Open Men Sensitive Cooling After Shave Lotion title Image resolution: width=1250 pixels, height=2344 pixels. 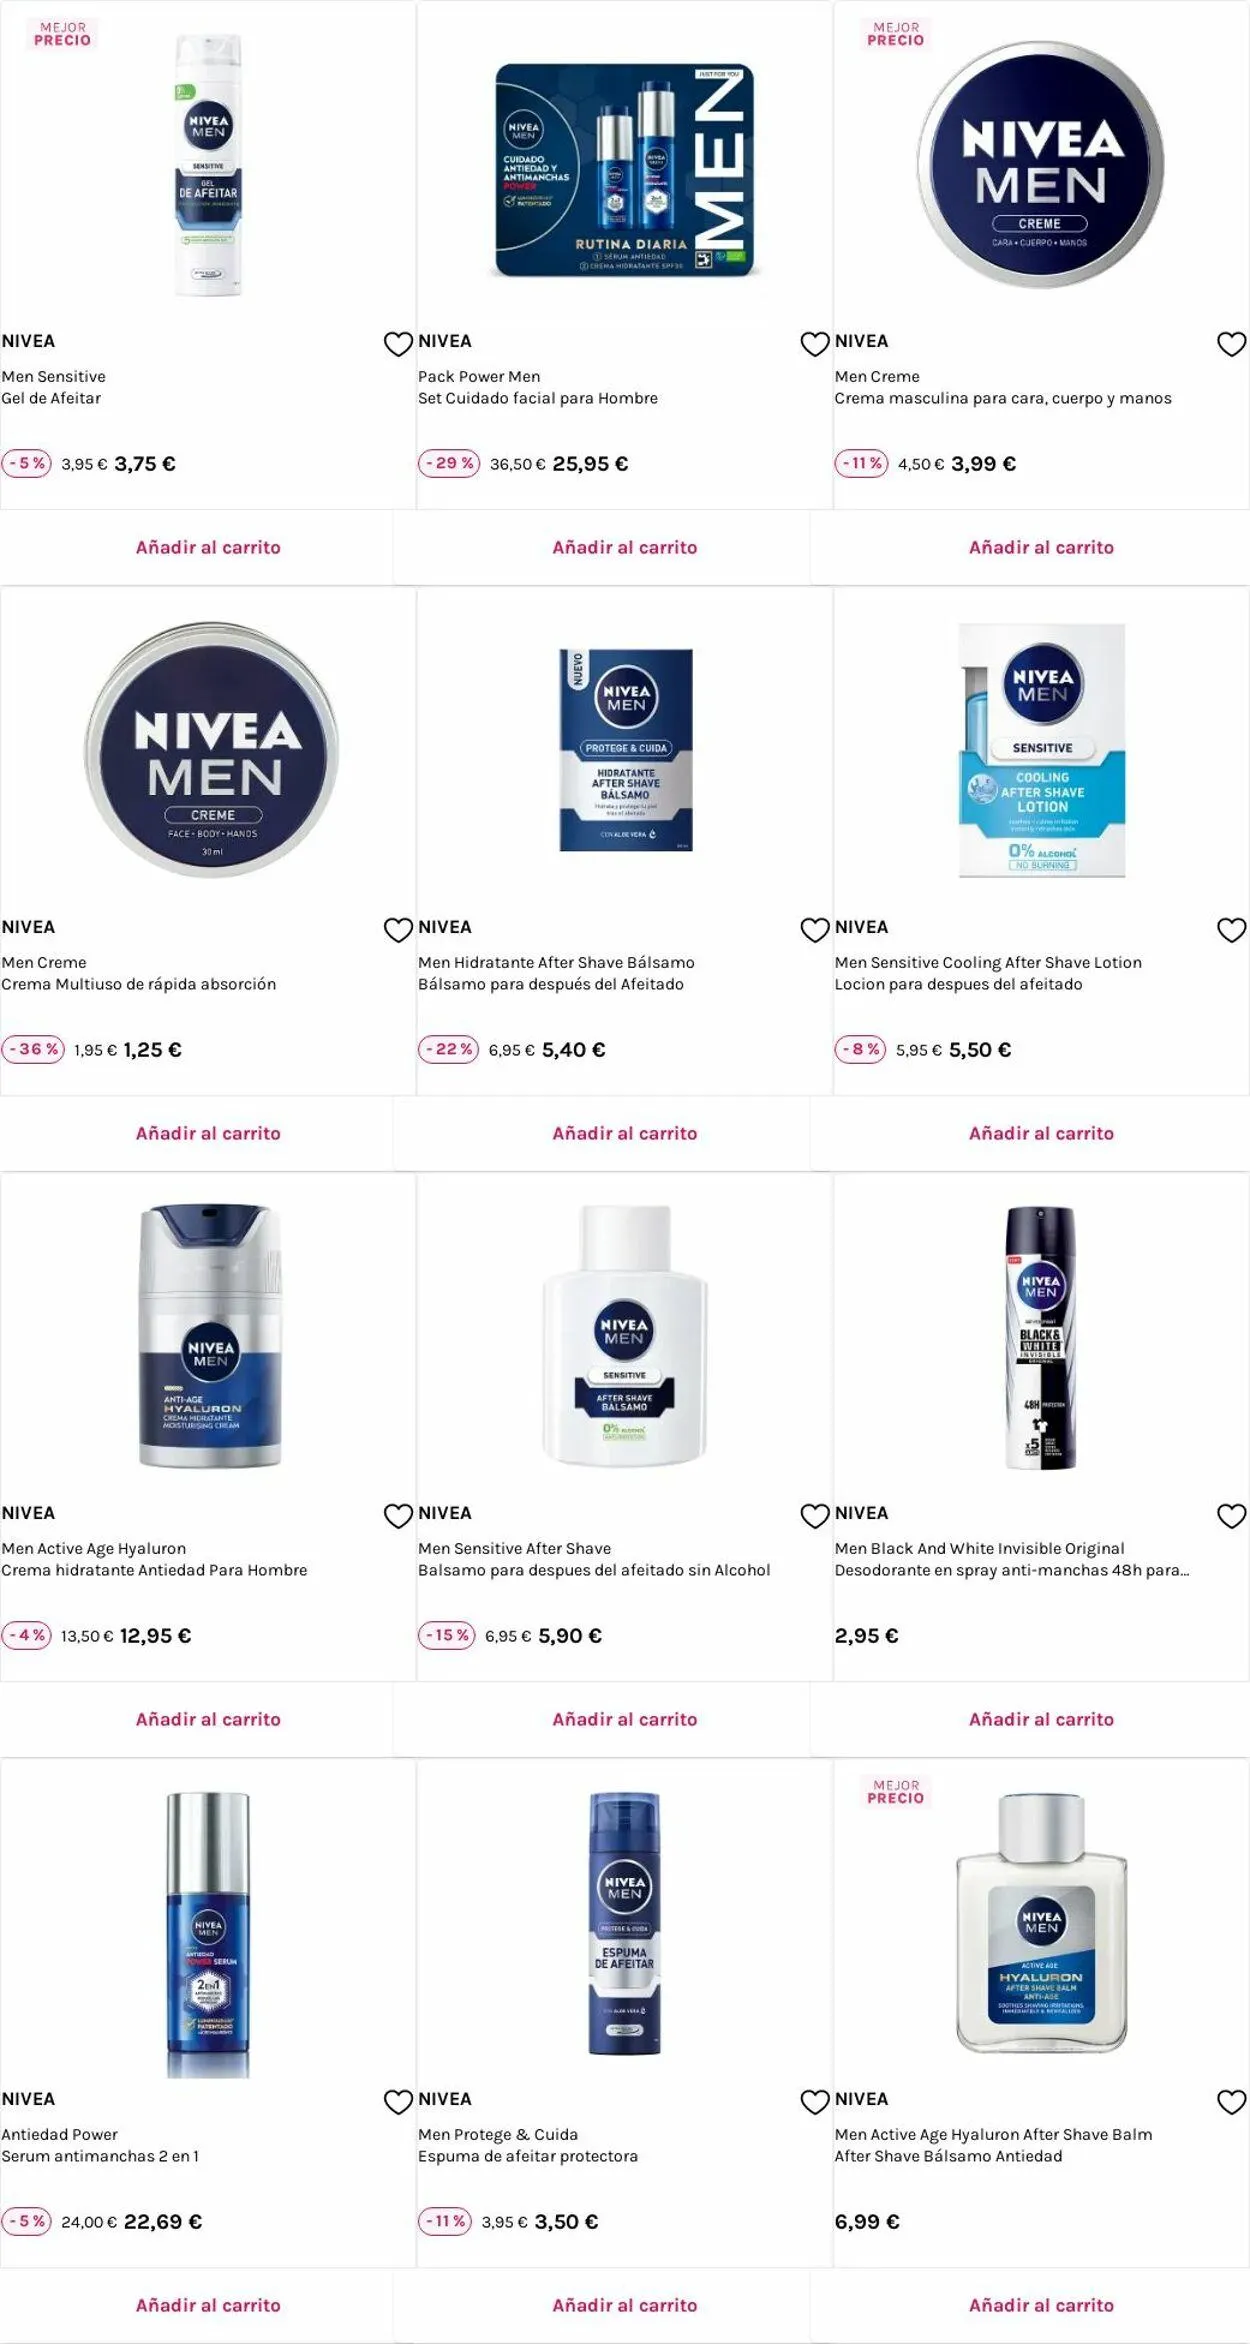coord(988,962)
